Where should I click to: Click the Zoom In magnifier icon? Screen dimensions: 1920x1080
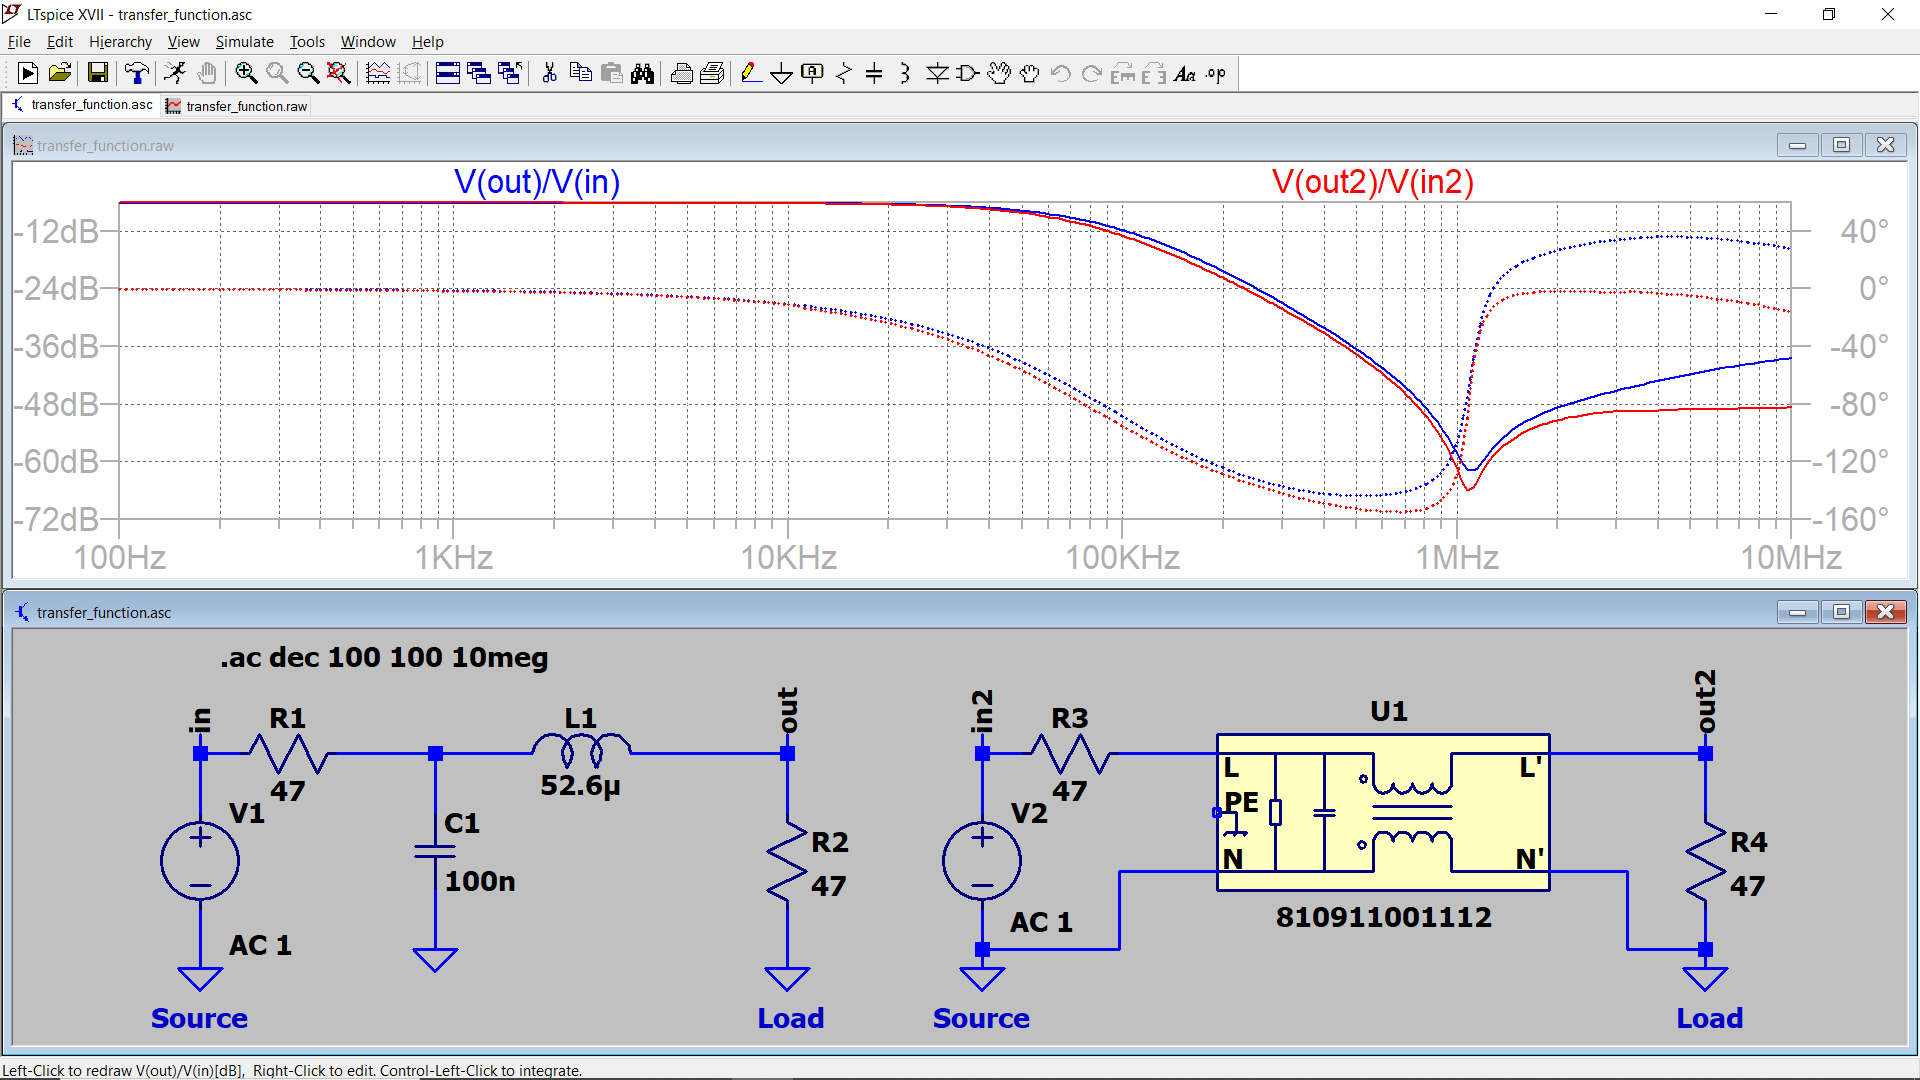(x=246, y=73)
